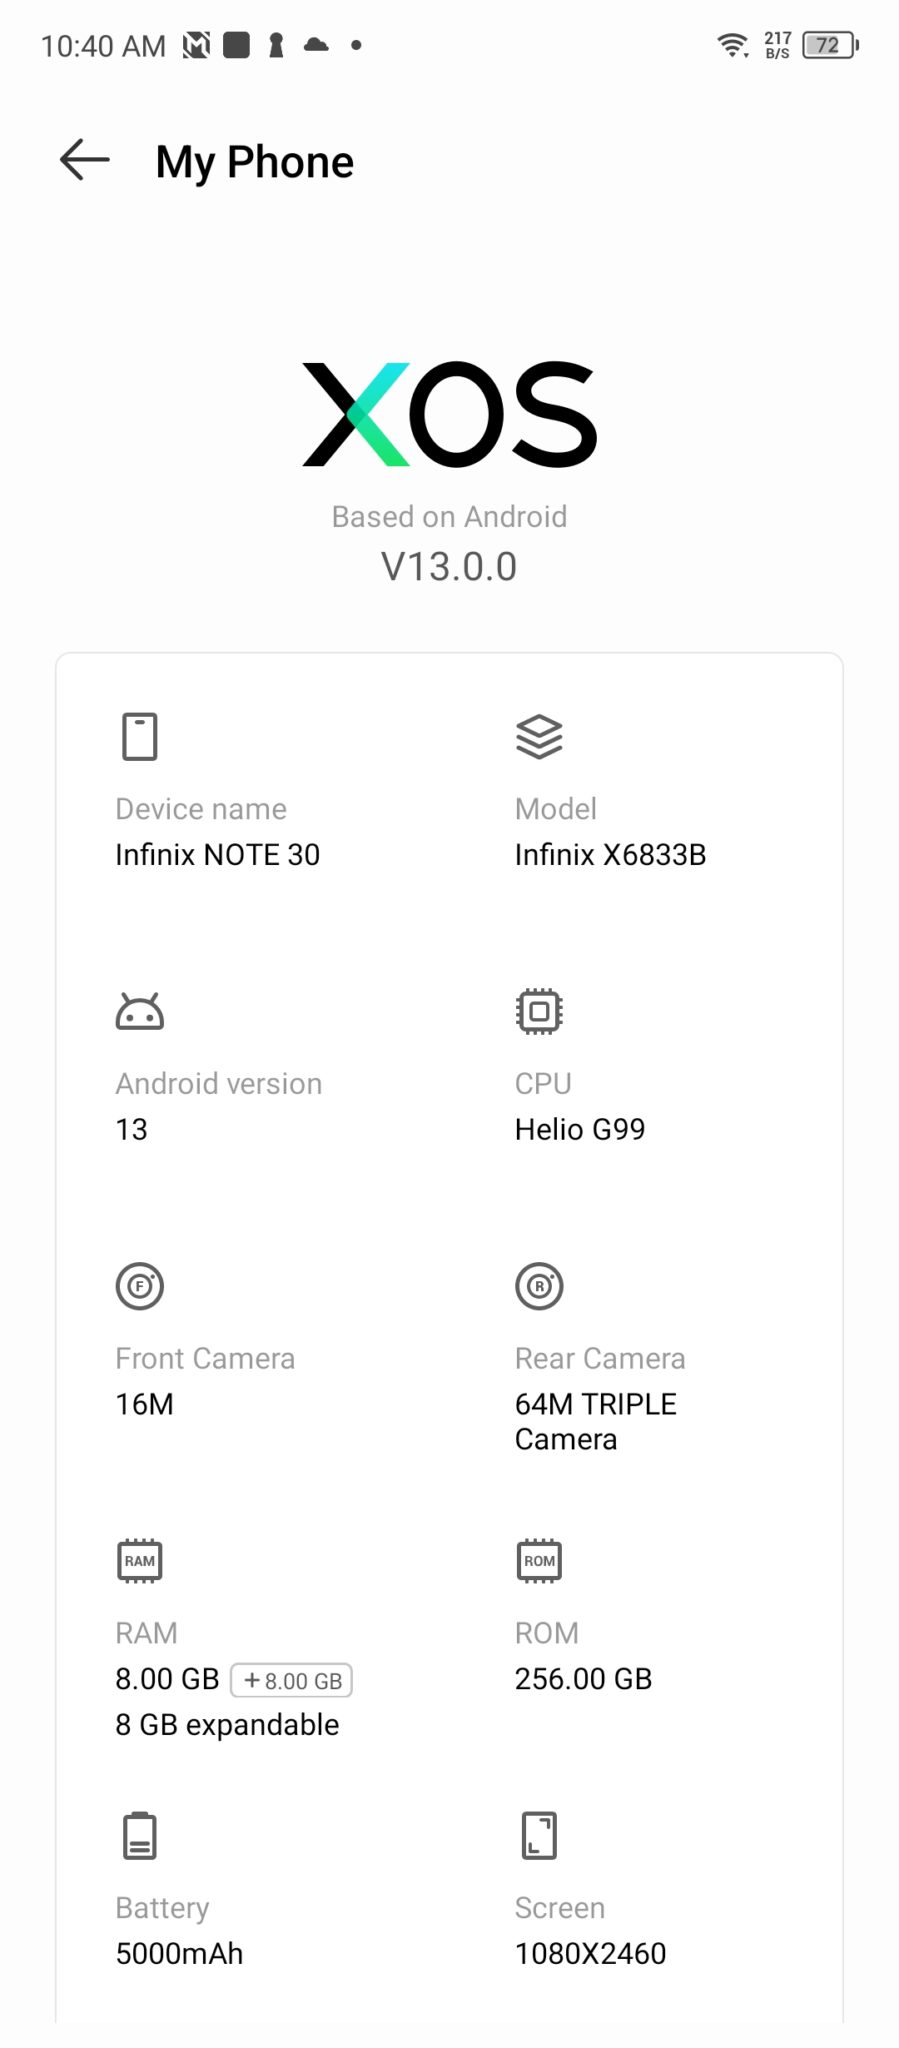Tap the +8.00 GB expandable RAM badge
899x2048 pixels.
point(292,1680)
